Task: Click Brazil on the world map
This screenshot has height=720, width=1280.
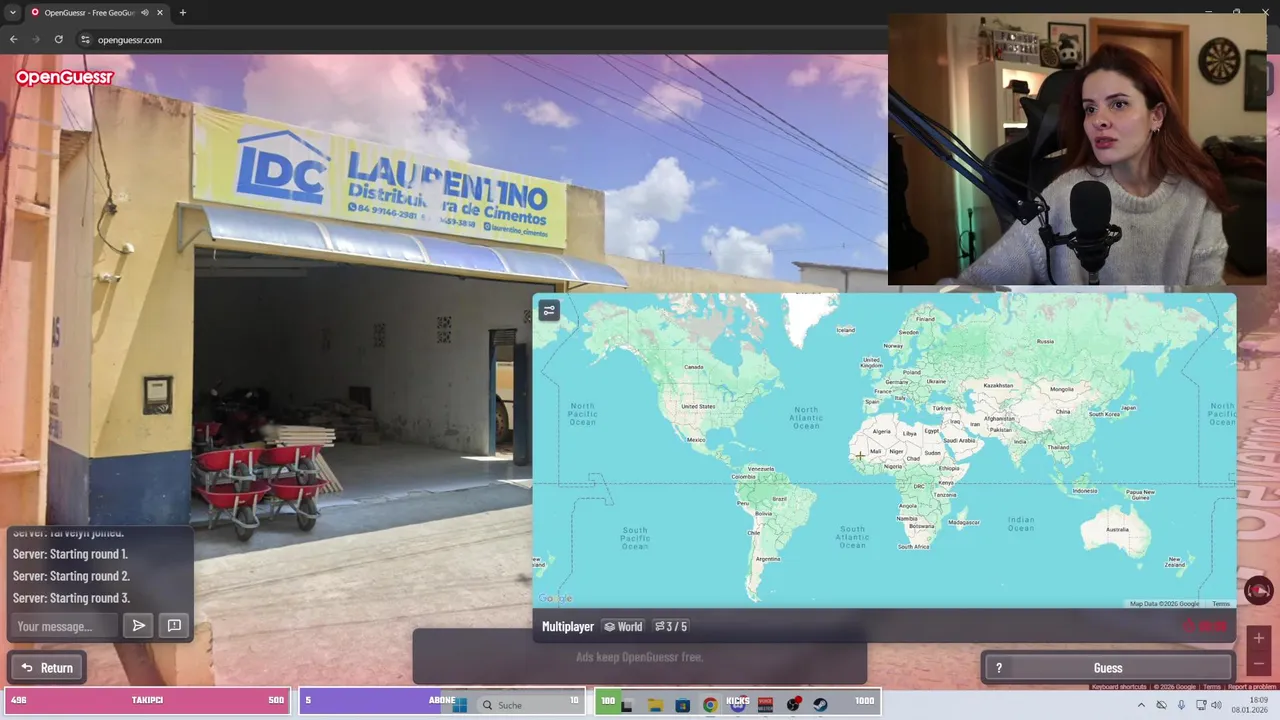Action: pos(779,498)
